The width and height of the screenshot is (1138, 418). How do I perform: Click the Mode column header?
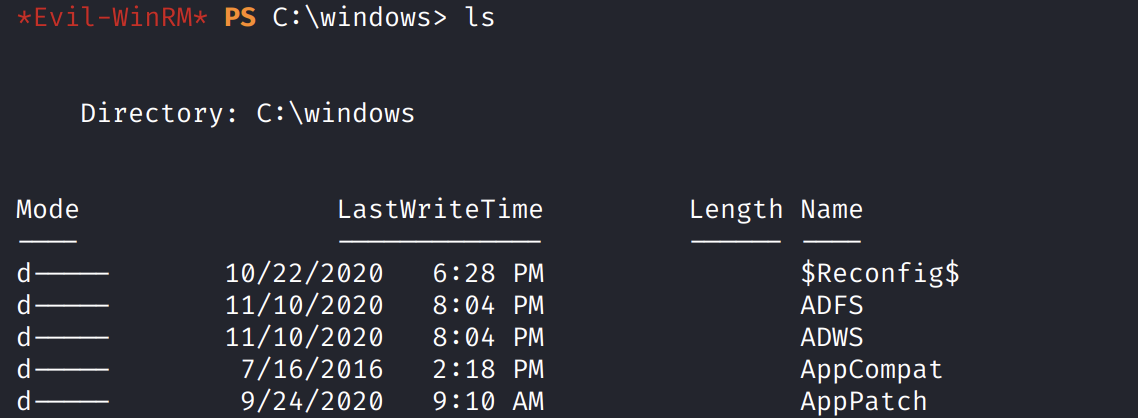tap(48, 210)
